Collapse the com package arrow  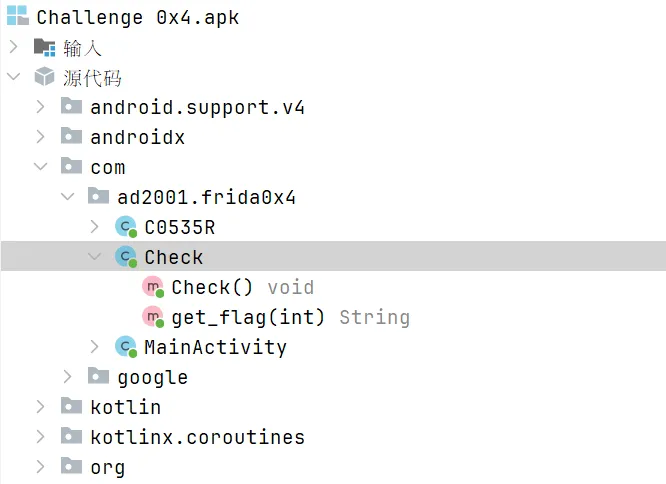point(40,167)
